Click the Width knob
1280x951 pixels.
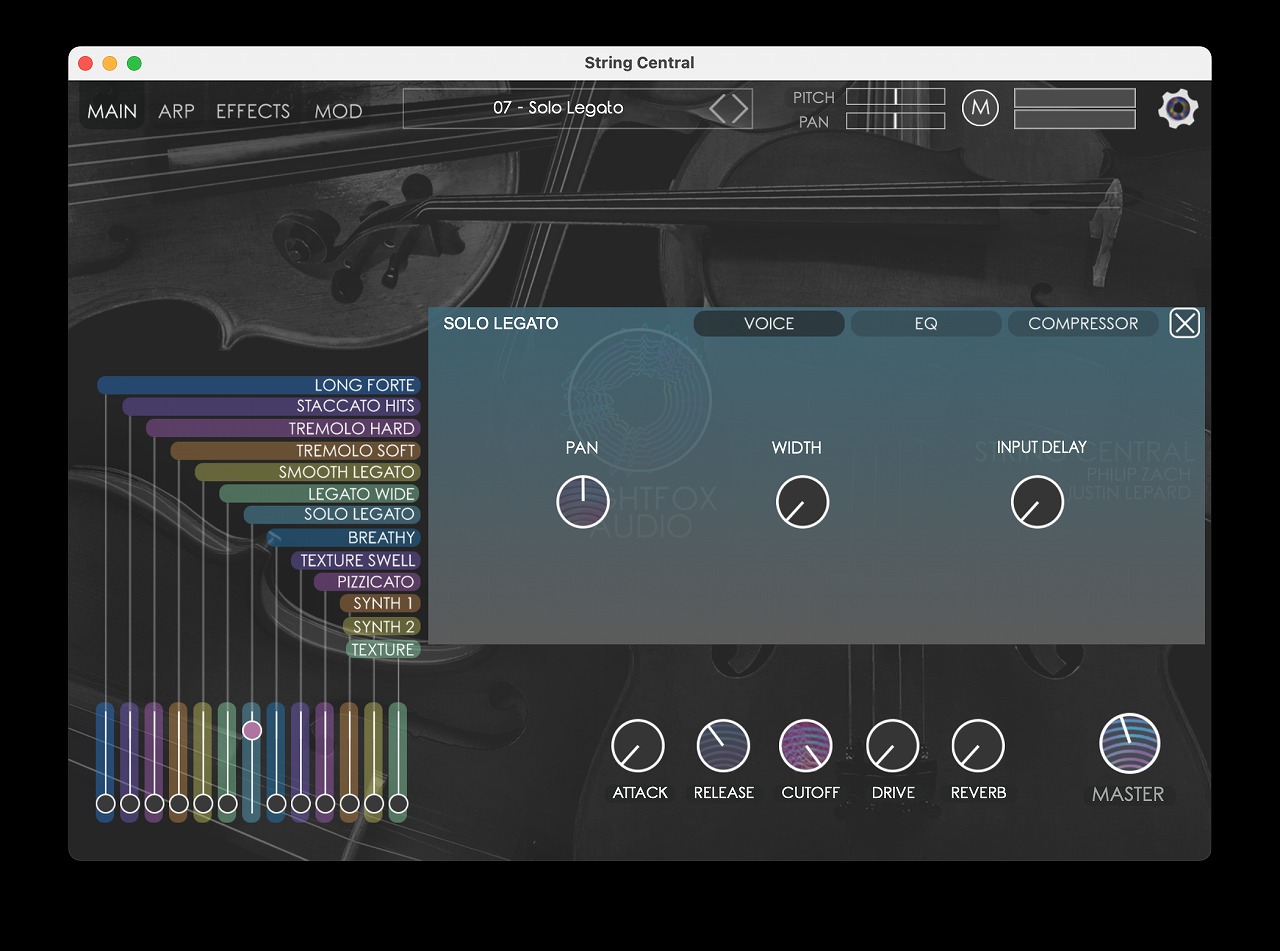(x=802, y=501)
